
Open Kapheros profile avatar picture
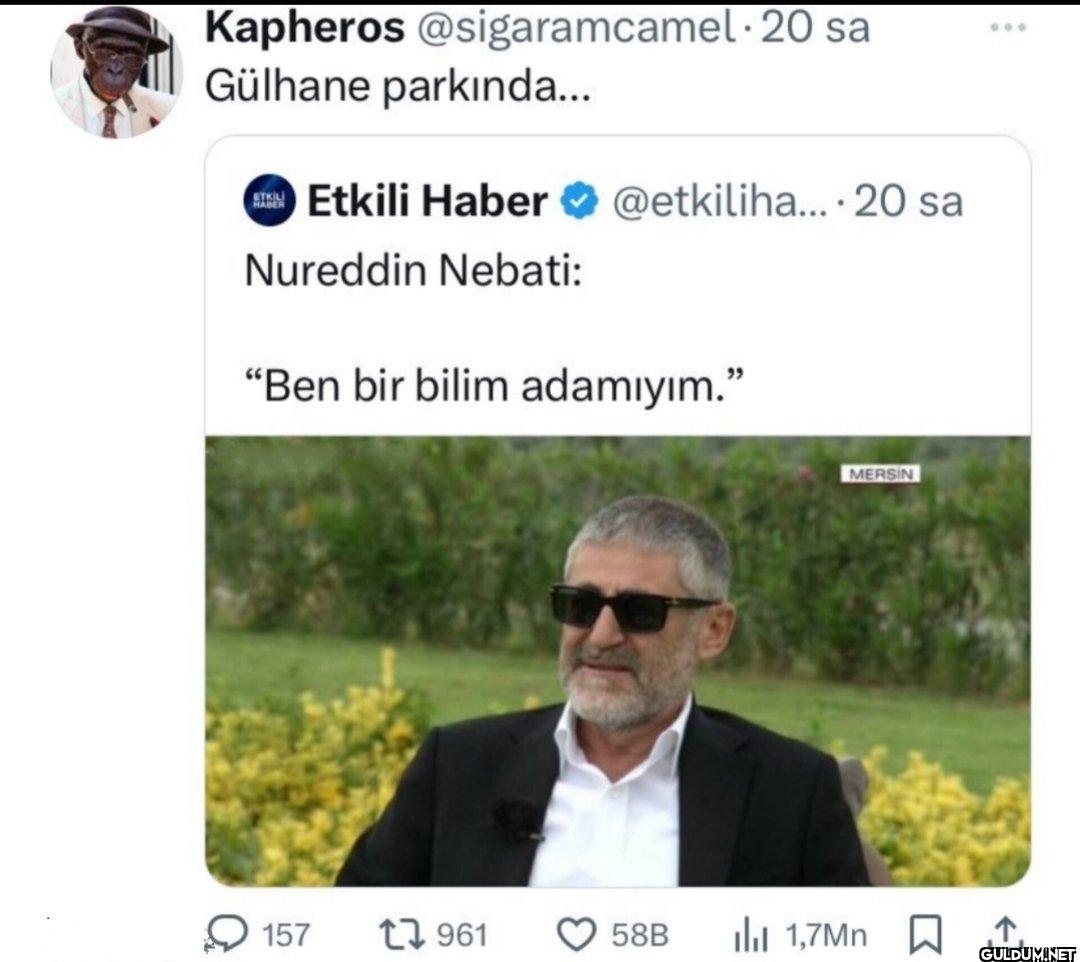(x=116, y=72)
